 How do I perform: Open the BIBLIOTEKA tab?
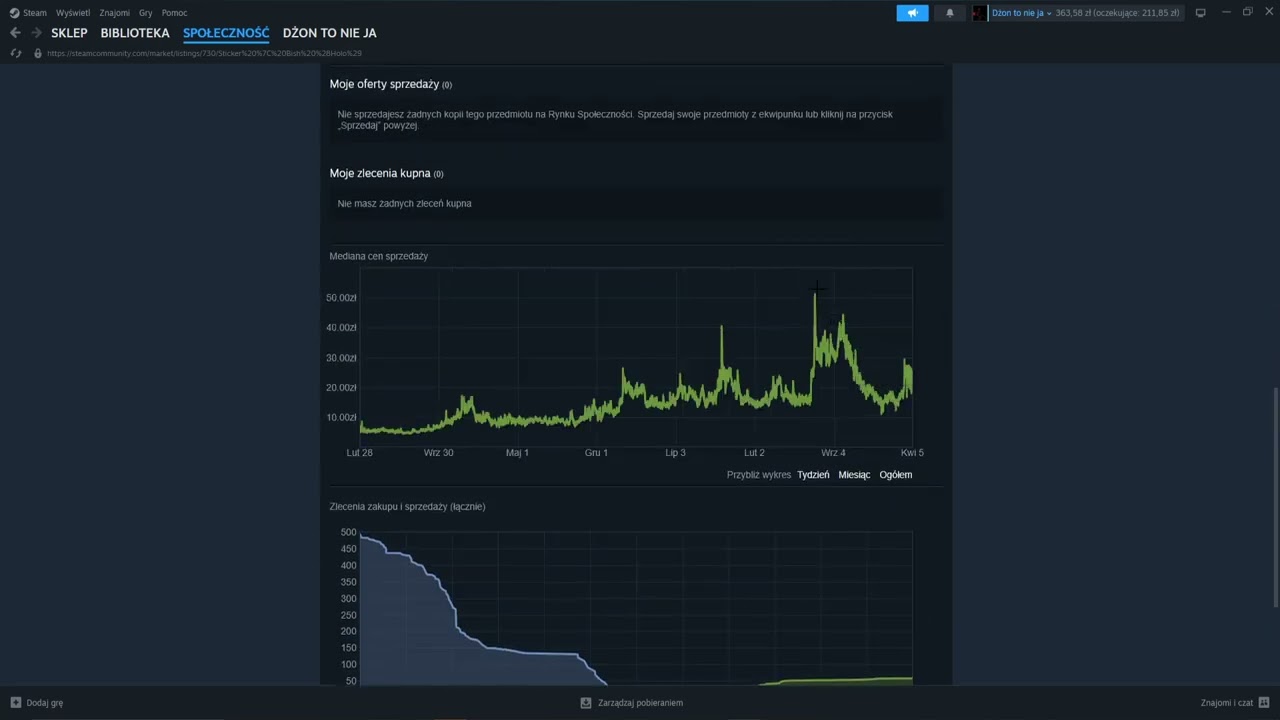pos(135,33)
